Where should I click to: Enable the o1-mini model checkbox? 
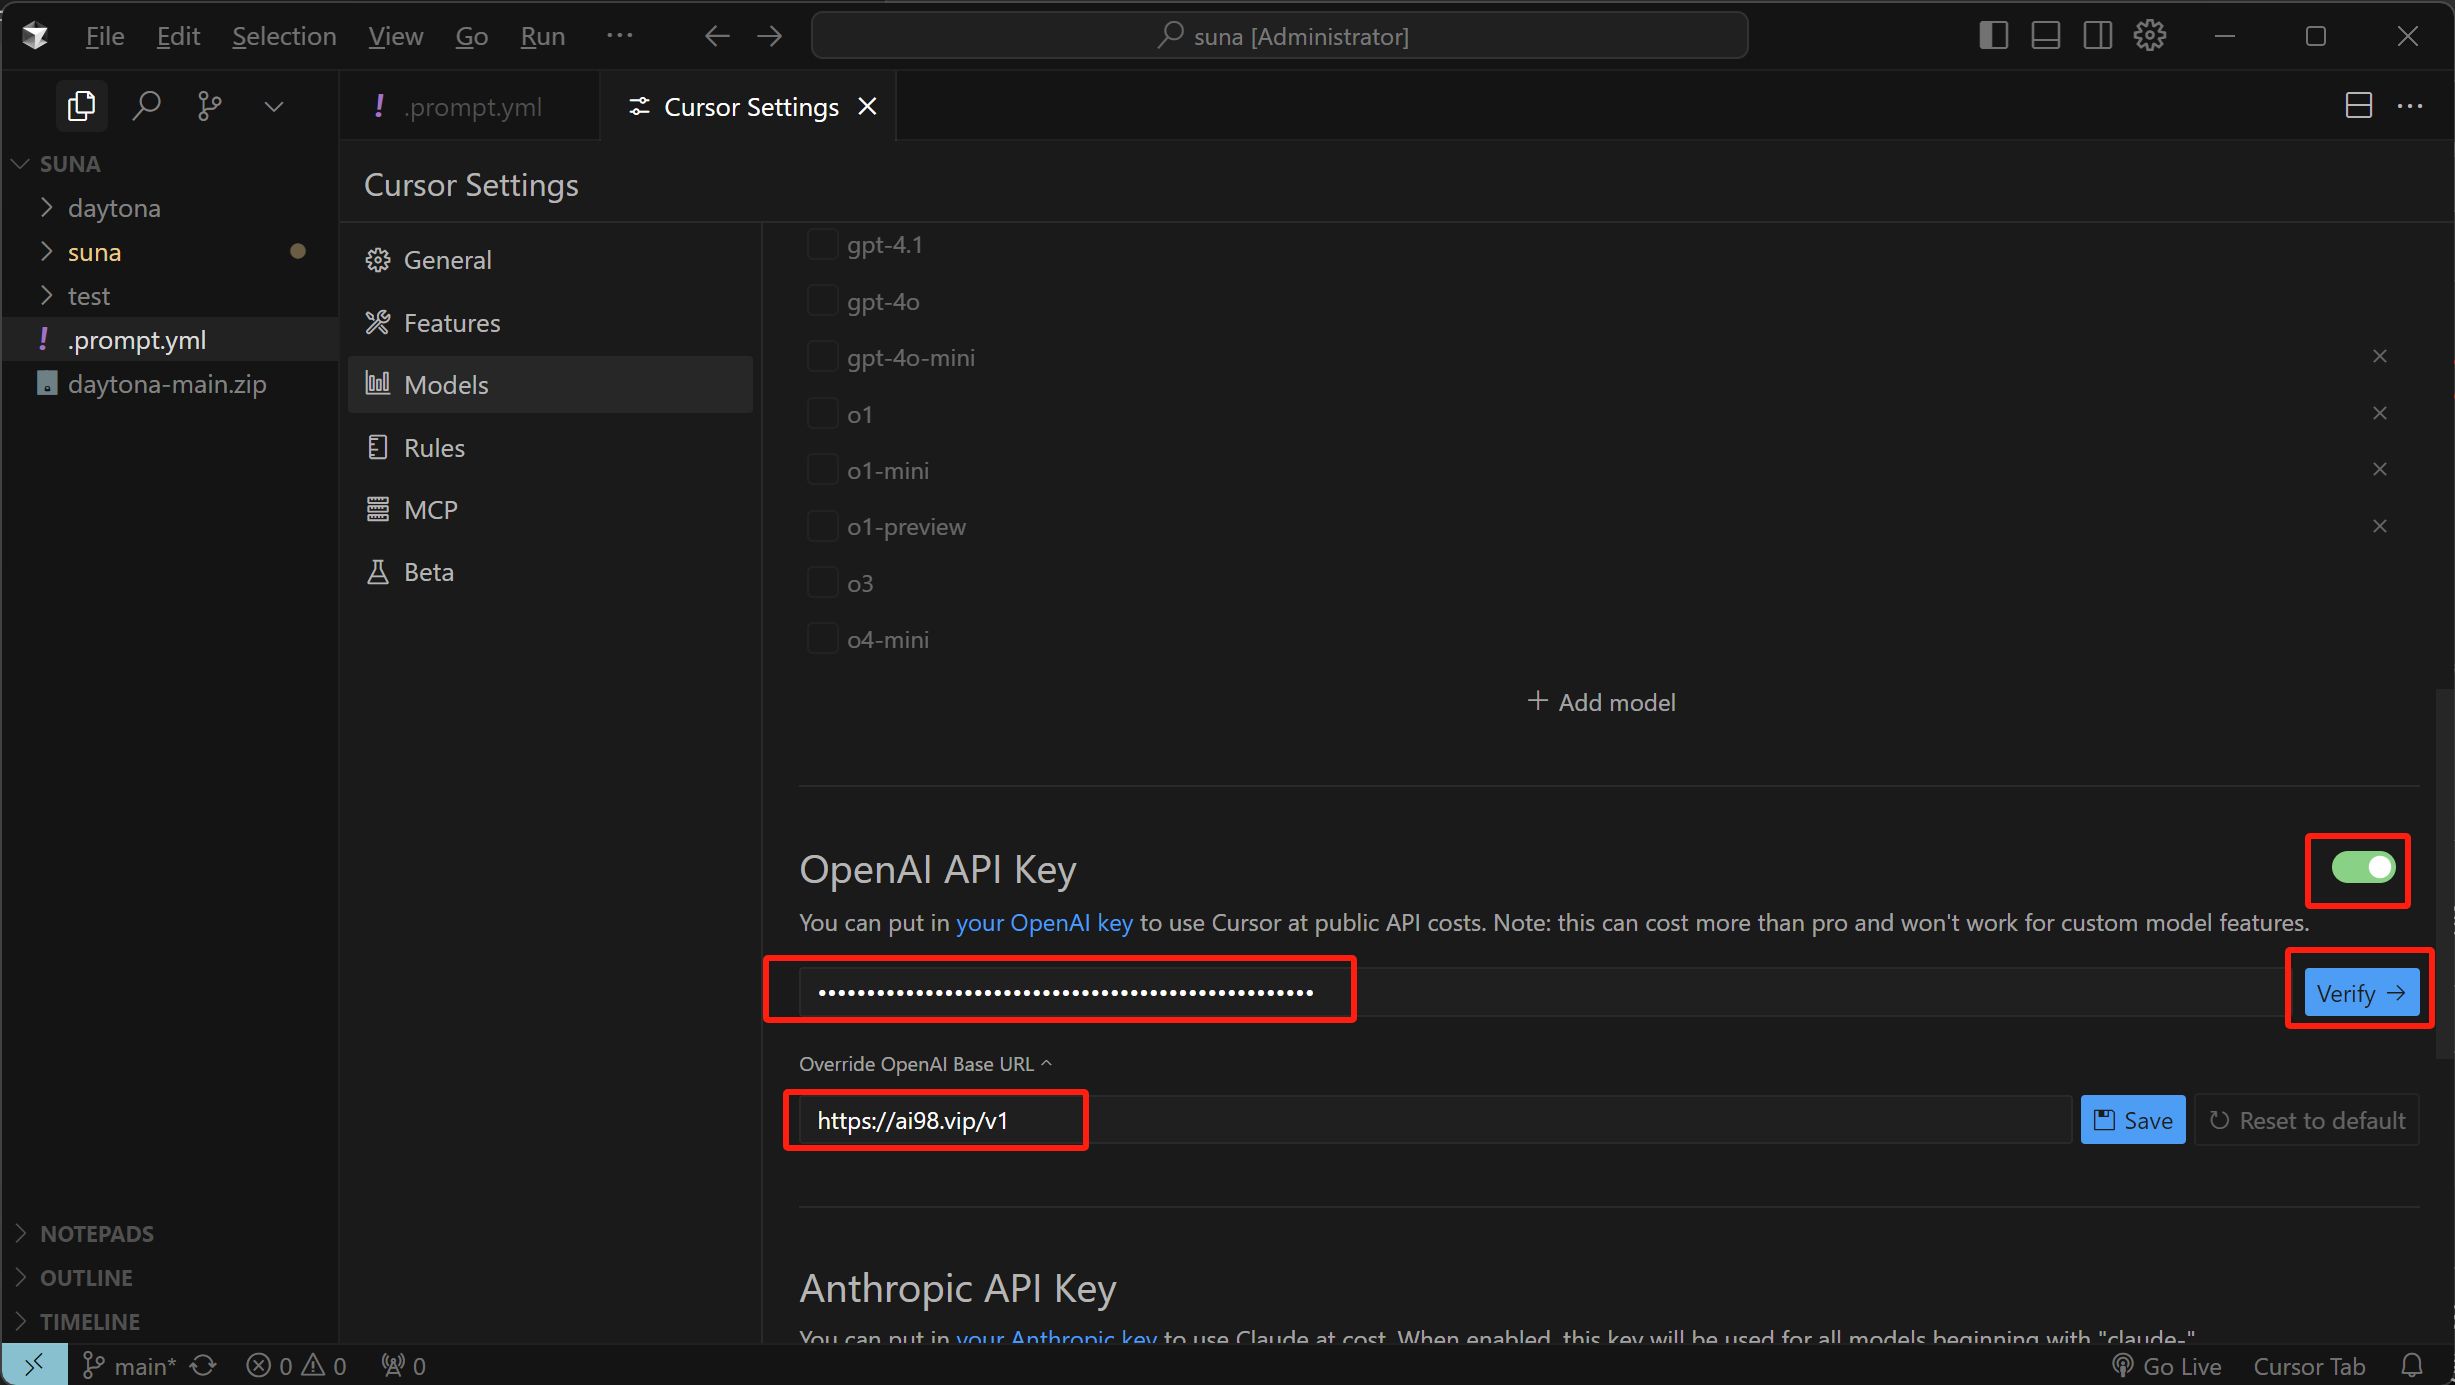click(x=822, y=470)
